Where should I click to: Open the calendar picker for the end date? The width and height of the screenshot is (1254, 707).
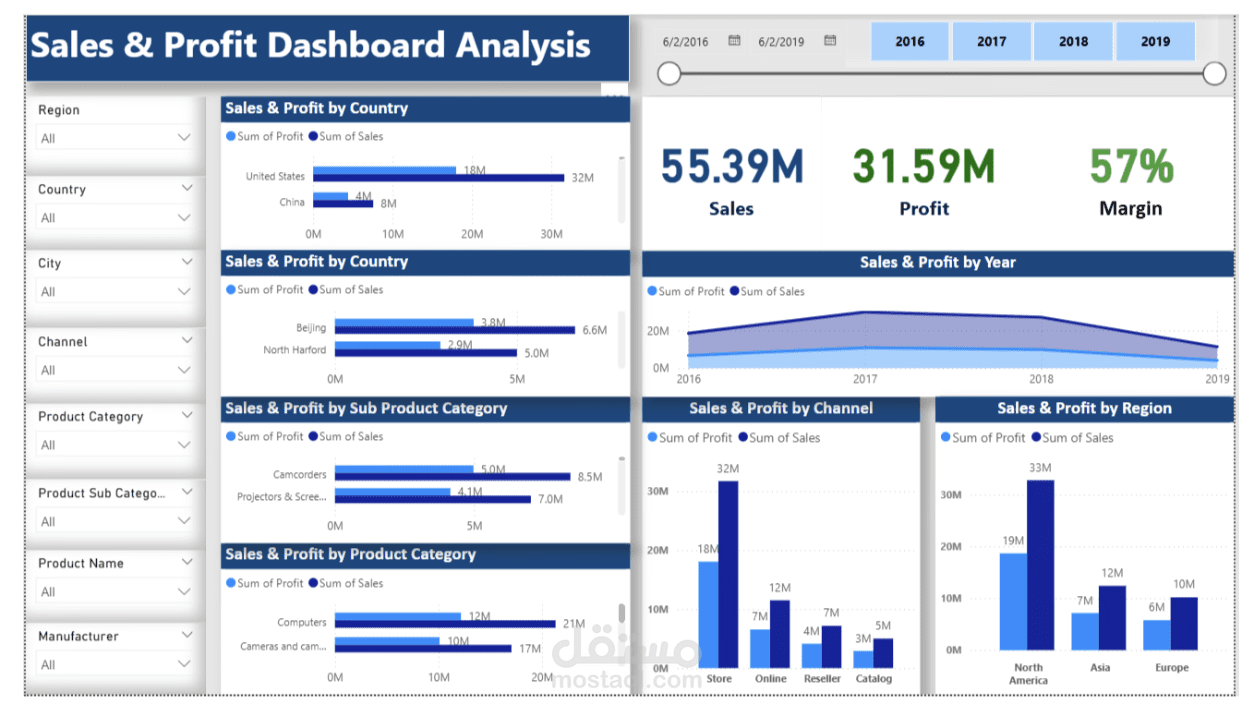coord(830,41)
